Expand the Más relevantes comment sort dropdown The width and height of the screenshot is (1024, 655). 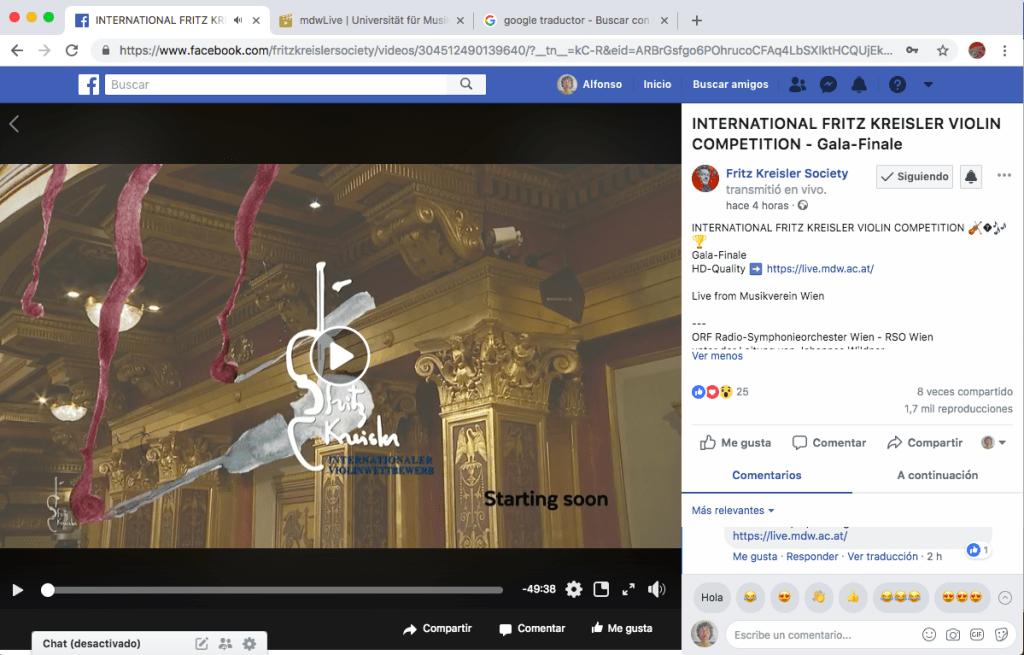733,511
